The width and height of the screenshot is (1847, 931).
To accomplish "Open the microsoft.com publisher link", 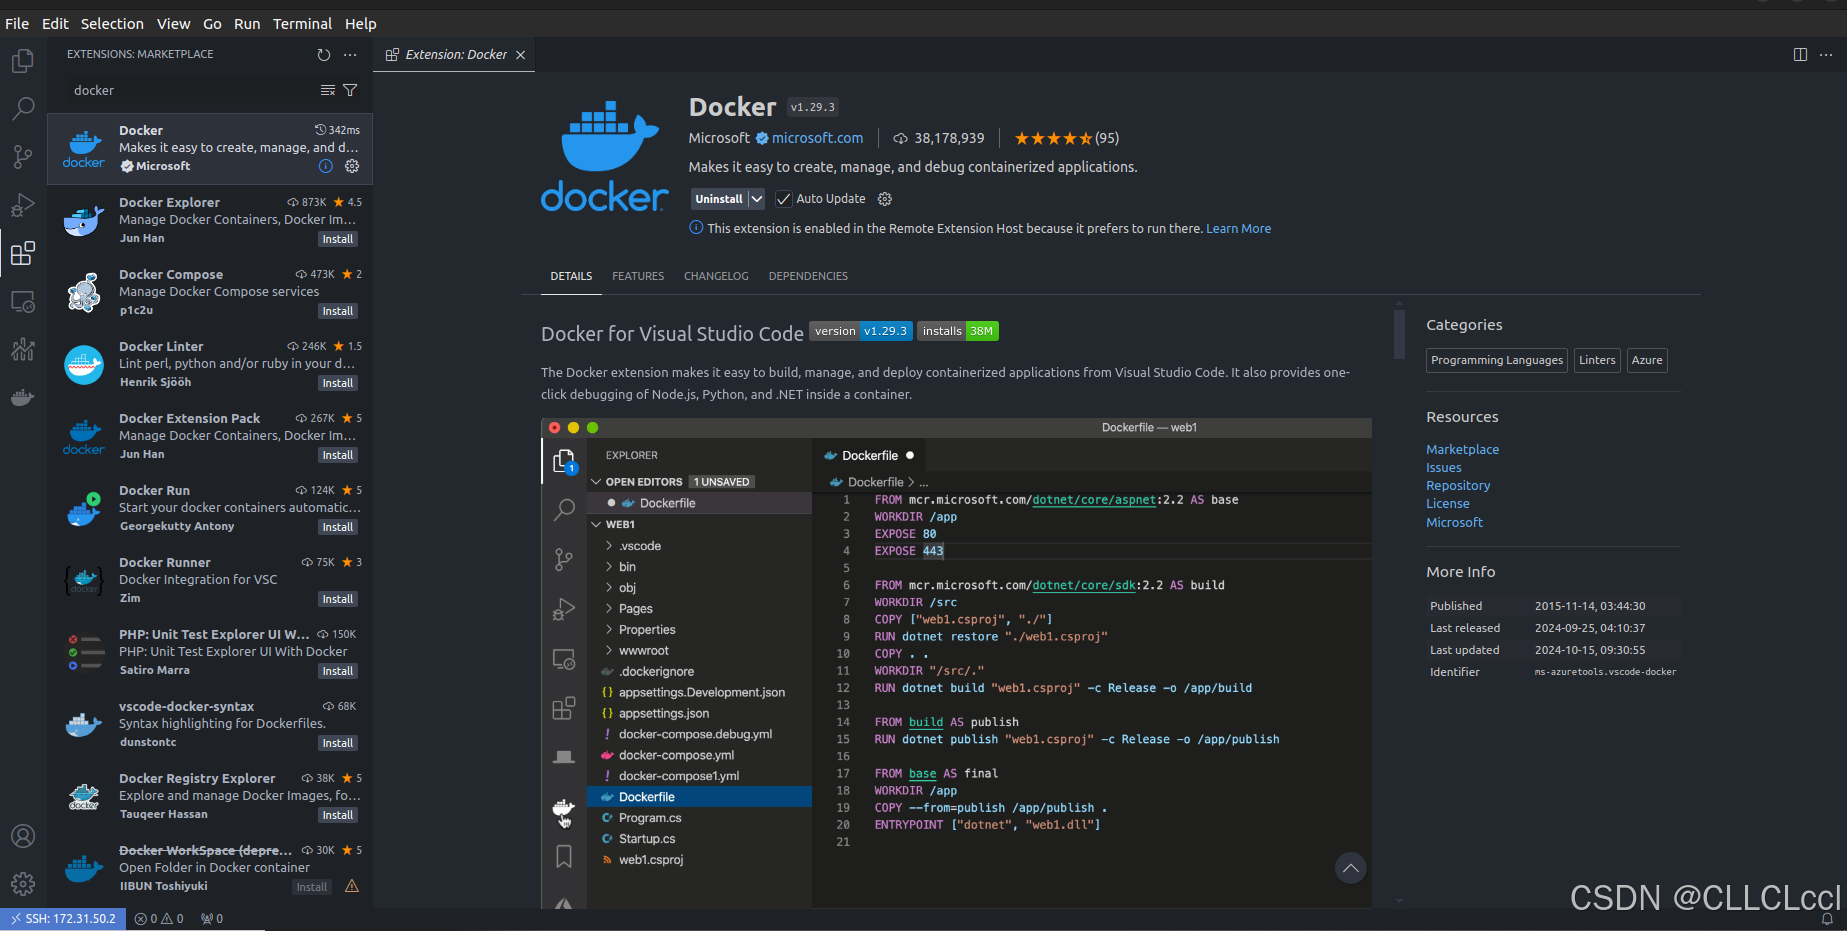I will pos(817,138).
